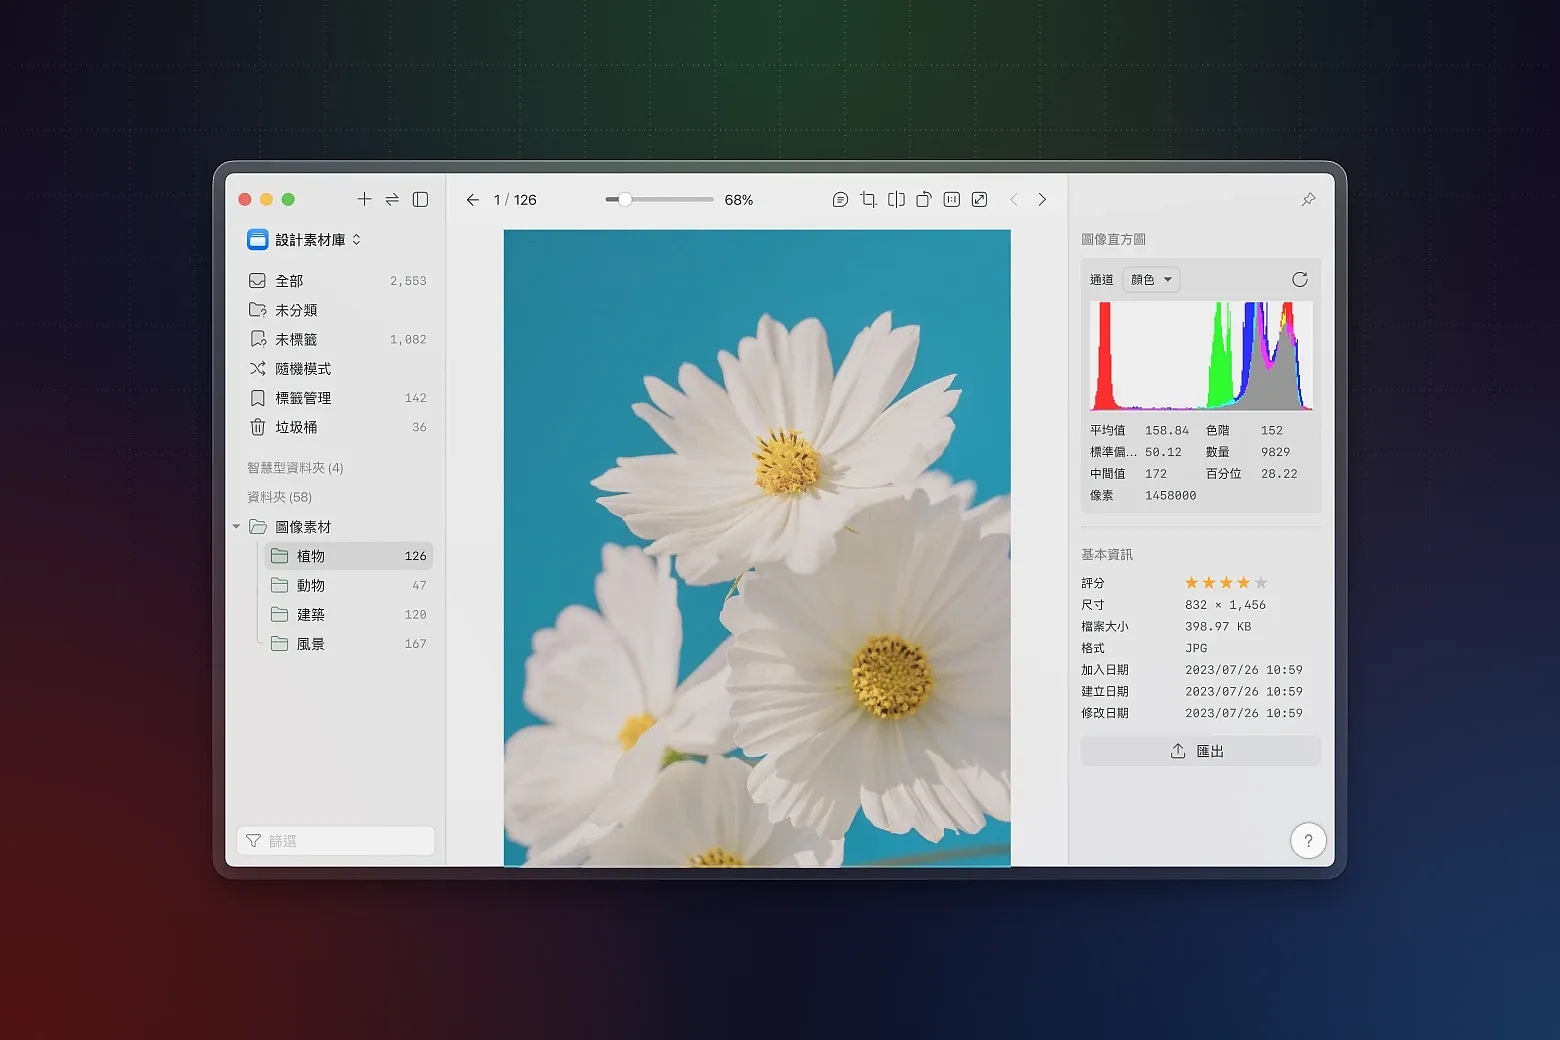Open the comment annotation tool

840,200
